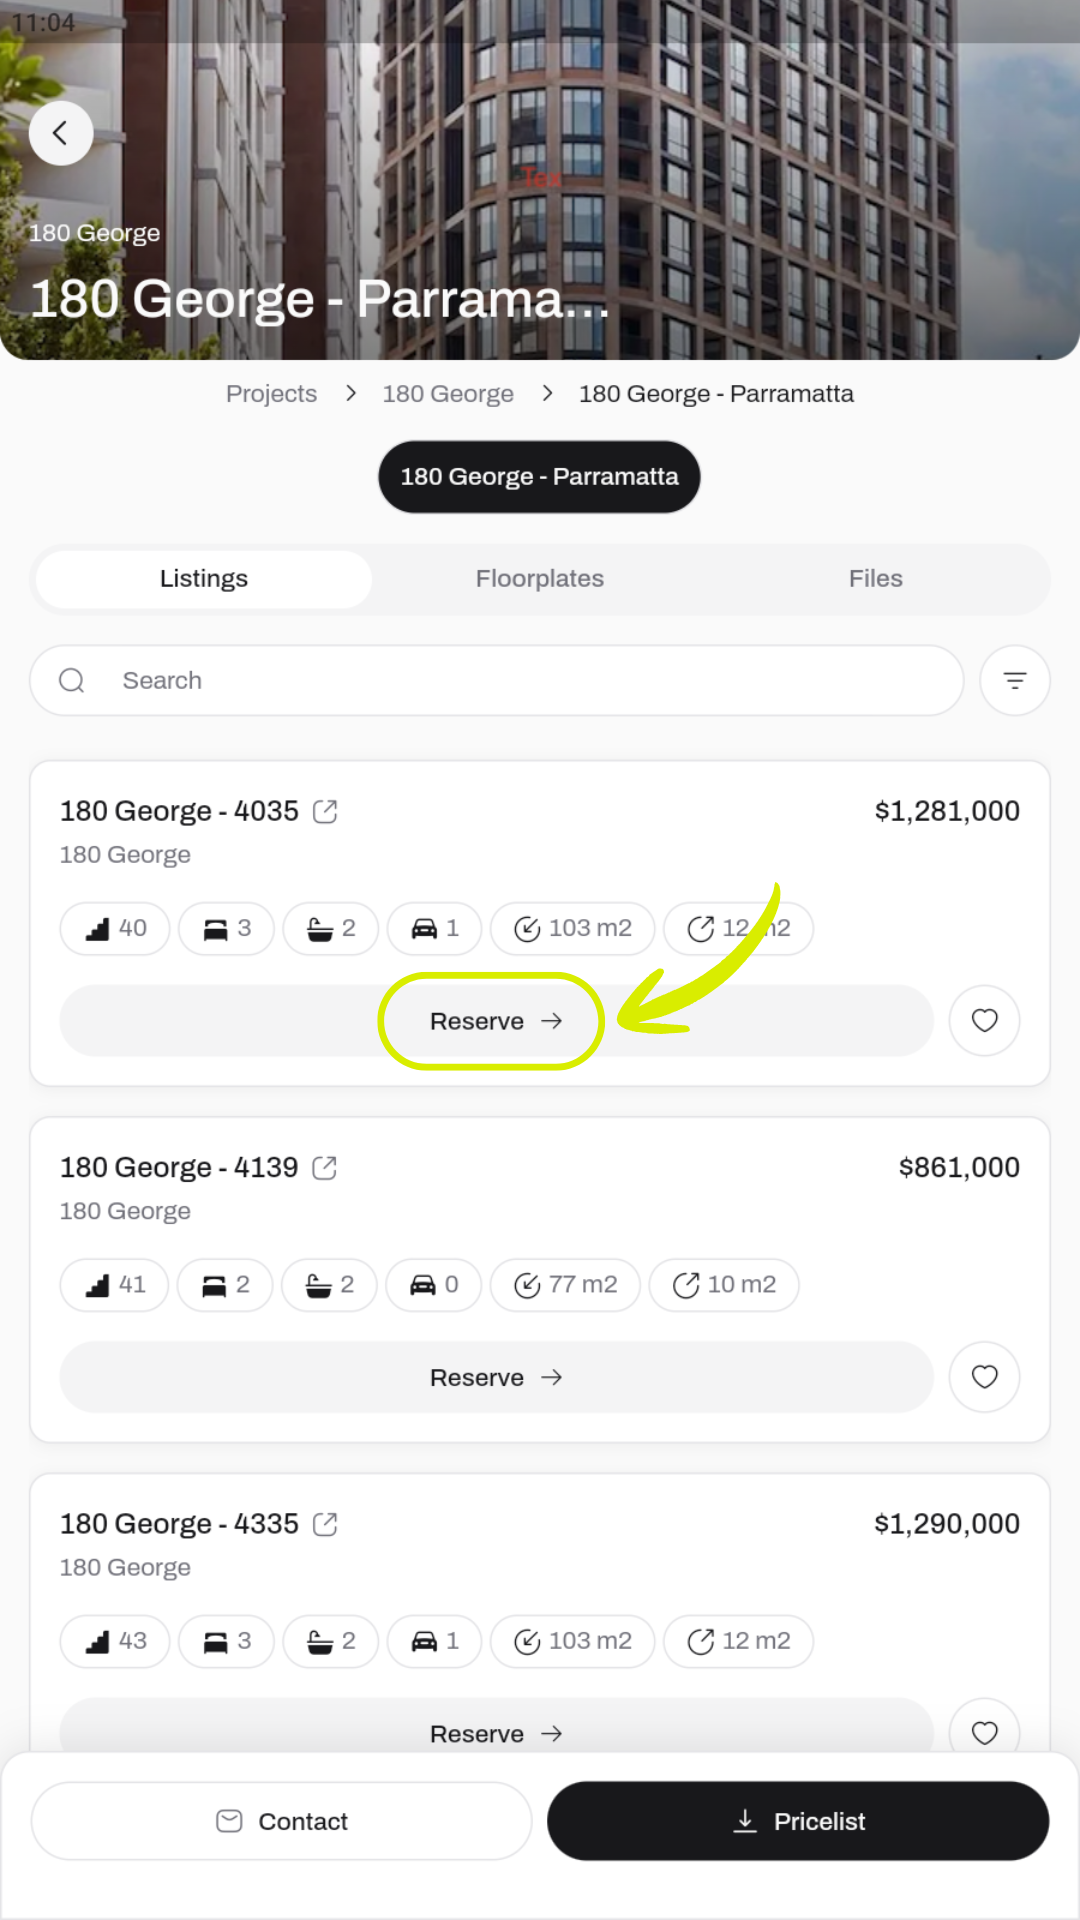Reserve apartment 180 George - 4335
The height and width of the screenshot is (1920, 1080).
(495, 1731)
